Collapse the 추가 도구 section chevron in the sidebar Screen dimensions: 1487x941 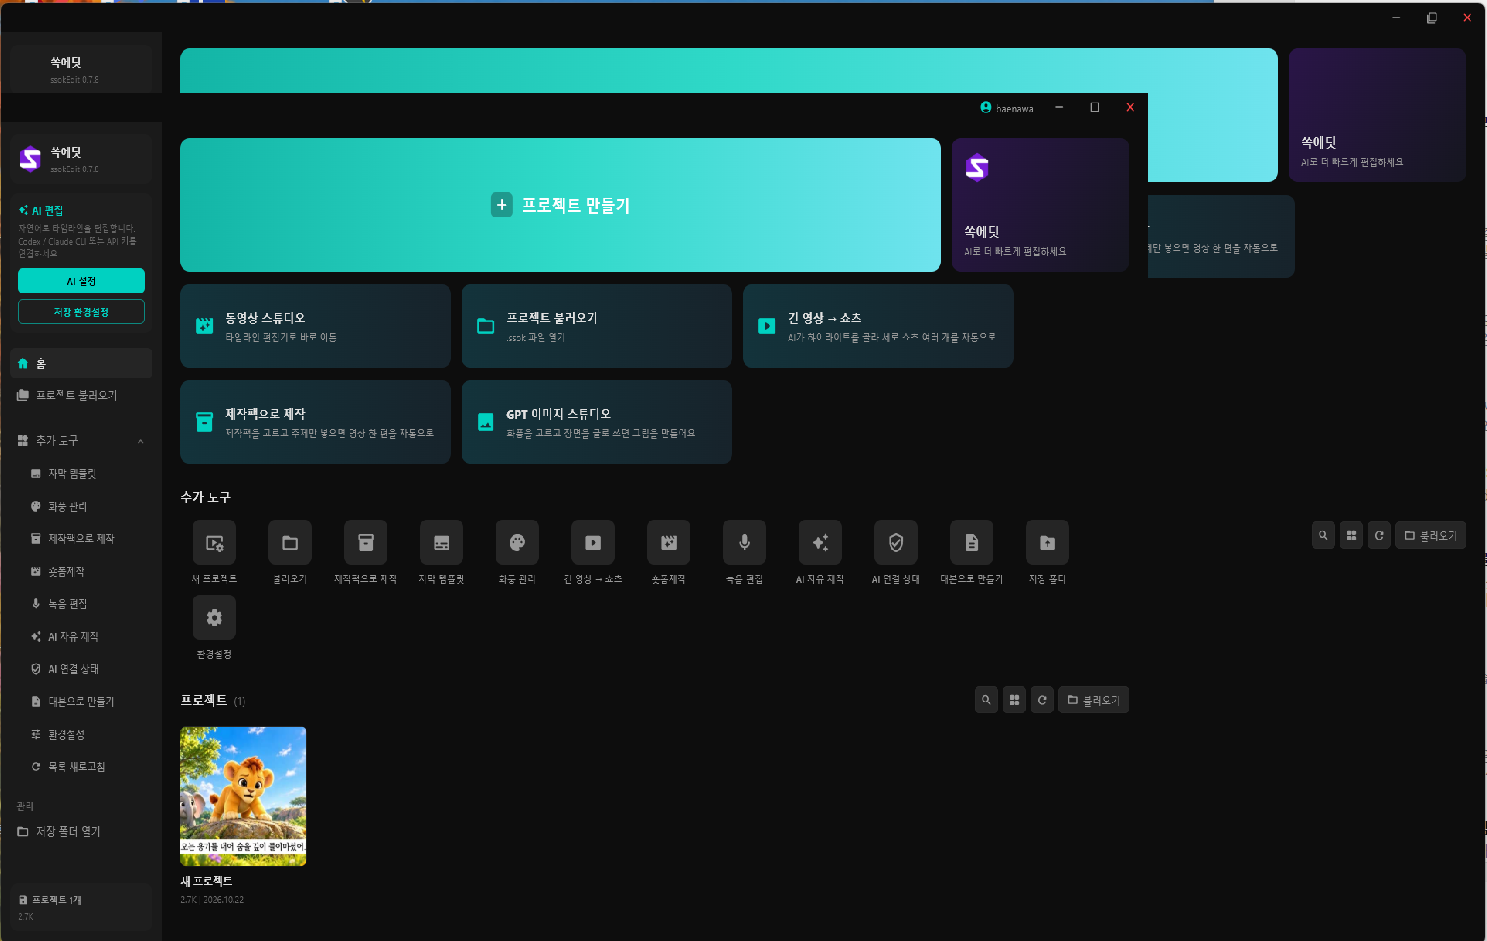[x=141, y=441]
